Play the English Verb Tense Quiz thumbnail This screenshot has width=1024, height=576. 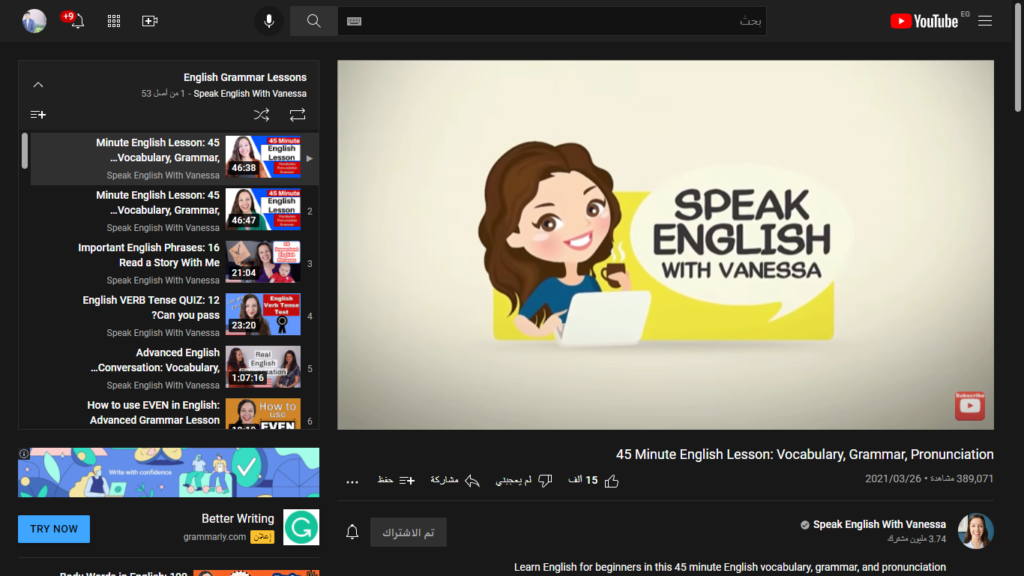[263, 314]
